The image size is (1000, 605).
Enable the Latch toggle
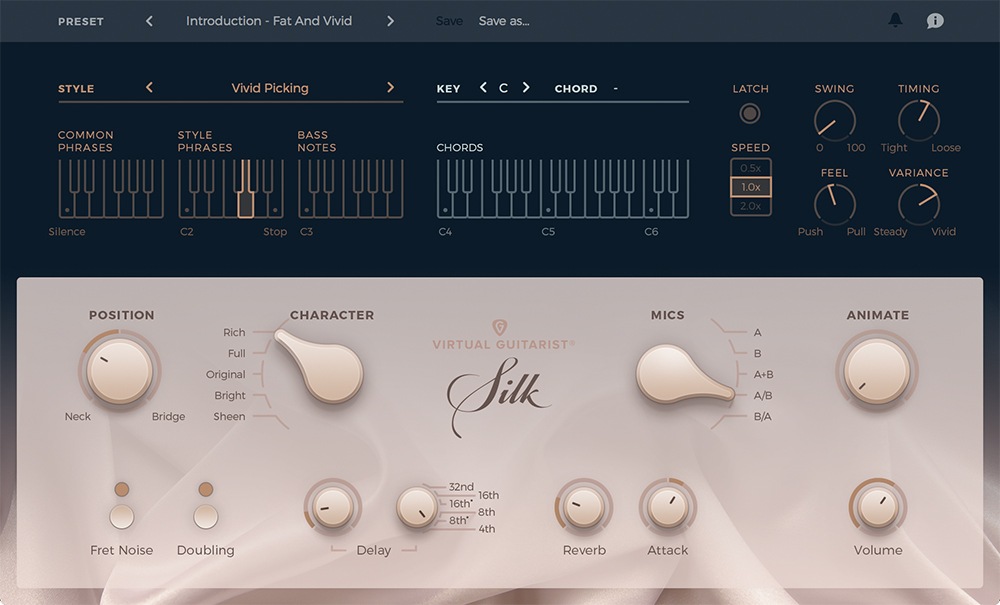[x=750, y=113]
